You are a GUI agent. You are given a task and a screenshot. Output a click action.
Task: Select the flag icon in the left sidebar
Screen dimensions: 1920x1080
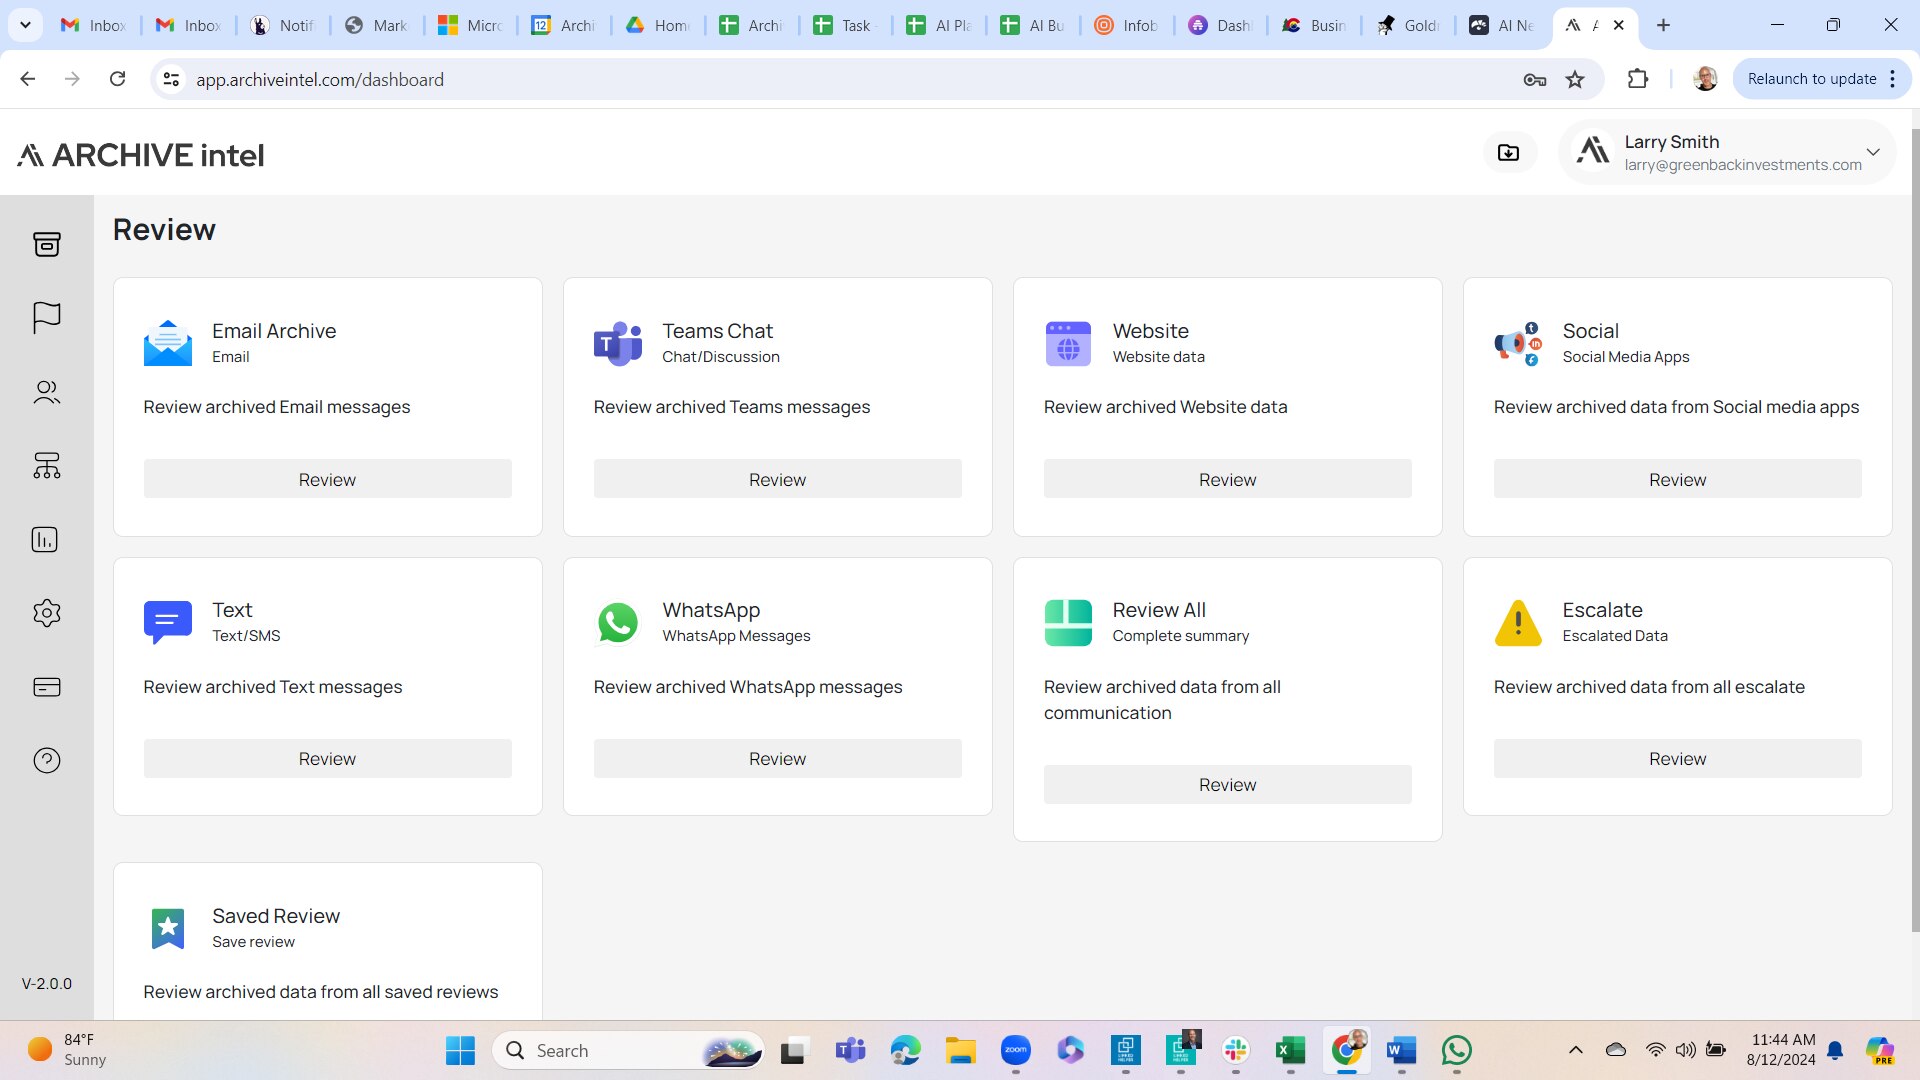pos(47,318)
